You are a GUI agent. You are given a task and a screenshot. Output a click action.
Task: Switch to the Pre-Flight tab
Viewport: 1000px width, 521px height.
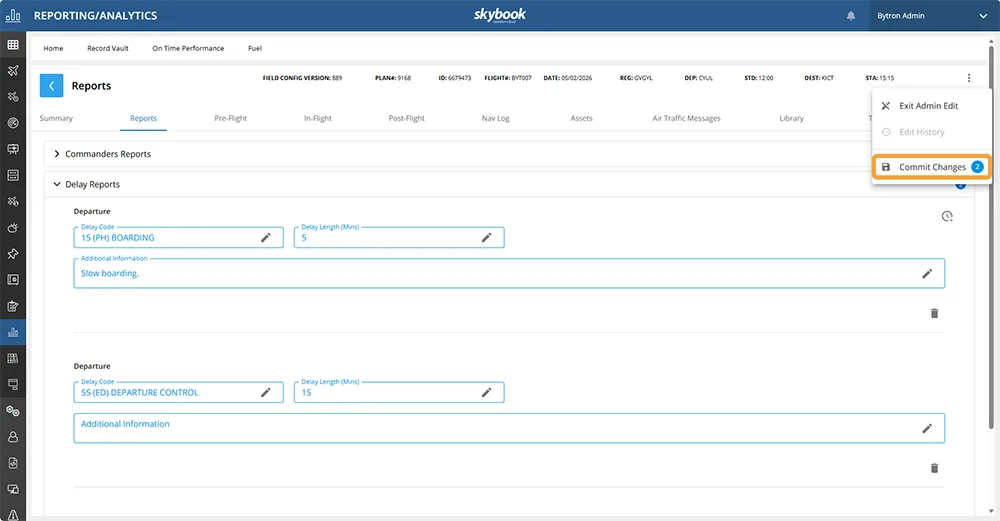pyautogui.click(x=230, y=118)
